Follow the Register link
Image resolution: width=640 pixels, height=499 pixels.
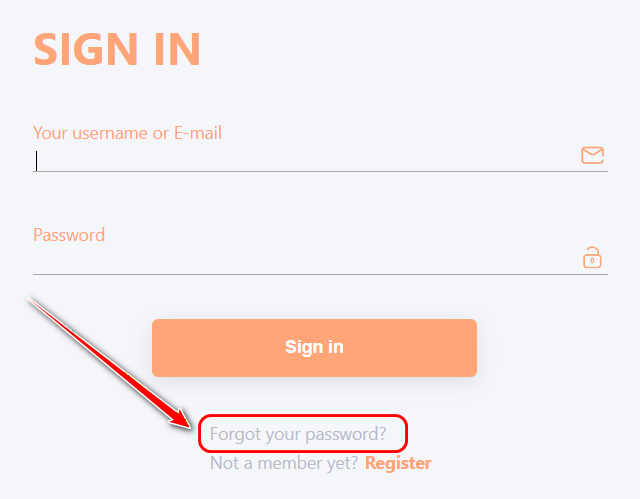[x=398, y=463]
